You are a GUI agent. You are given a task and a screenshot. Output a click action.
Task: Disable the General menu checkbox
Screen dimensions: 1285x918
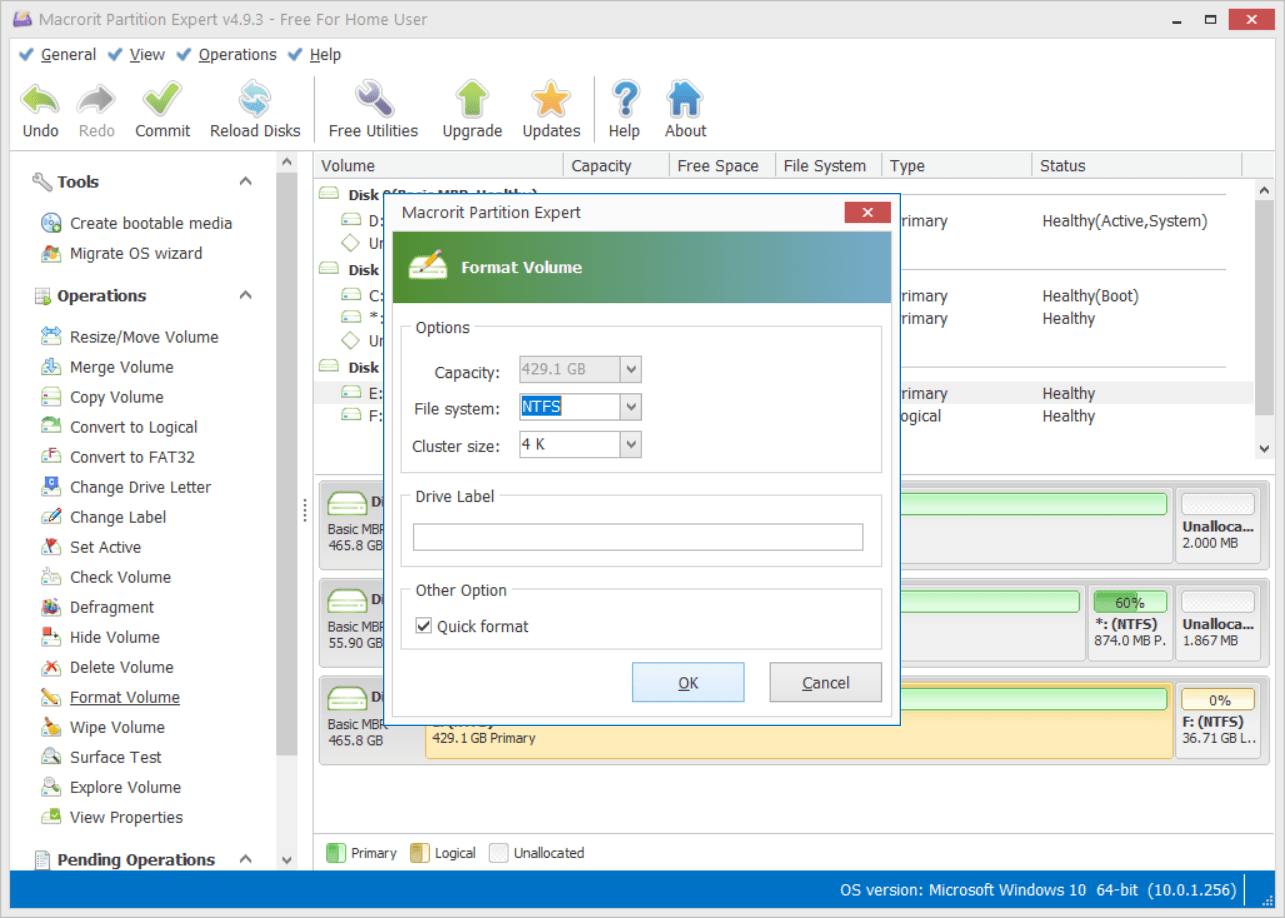[25, 54]
